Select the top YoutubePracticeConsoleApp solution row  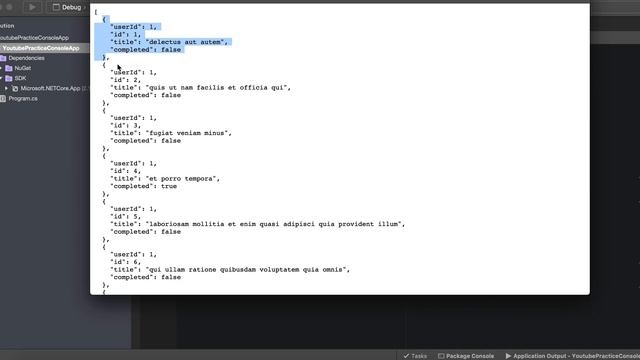[x=34, y=38]
